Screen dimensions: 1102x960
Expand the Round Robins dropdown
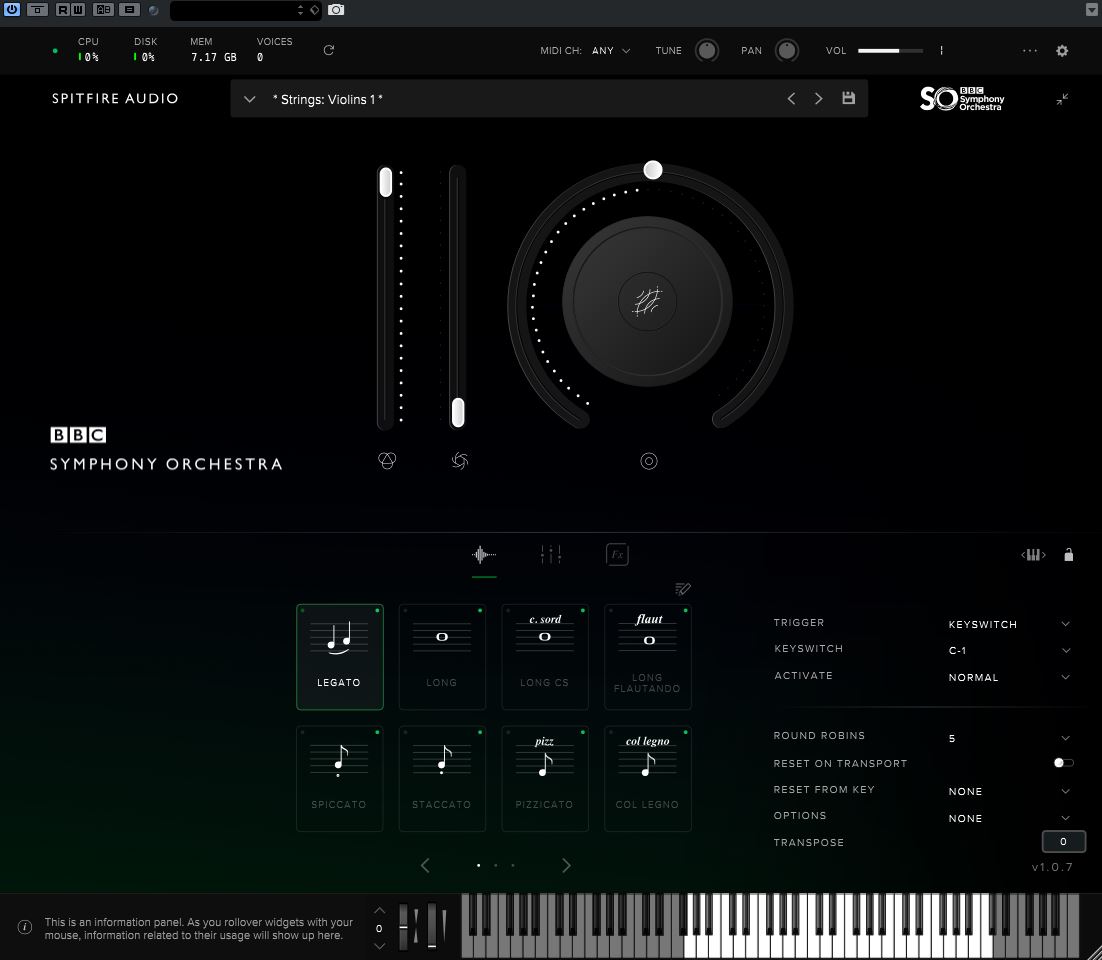pos(1010,738)
